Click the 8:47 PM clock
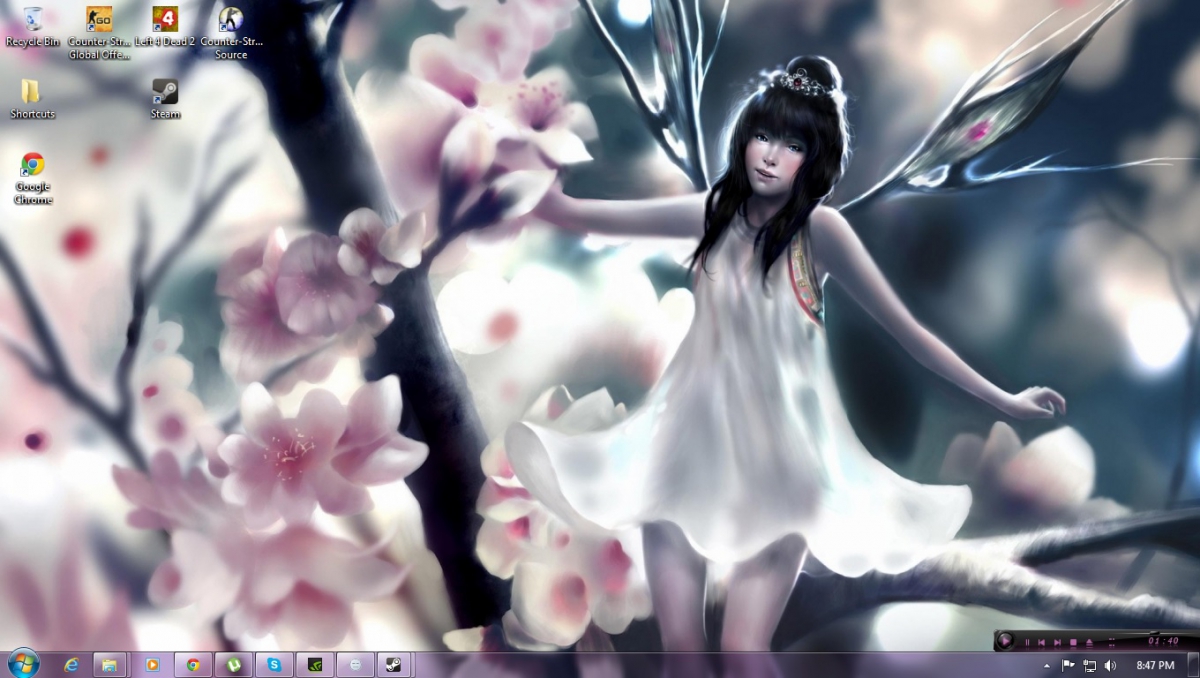 [x=1155, y=665]
